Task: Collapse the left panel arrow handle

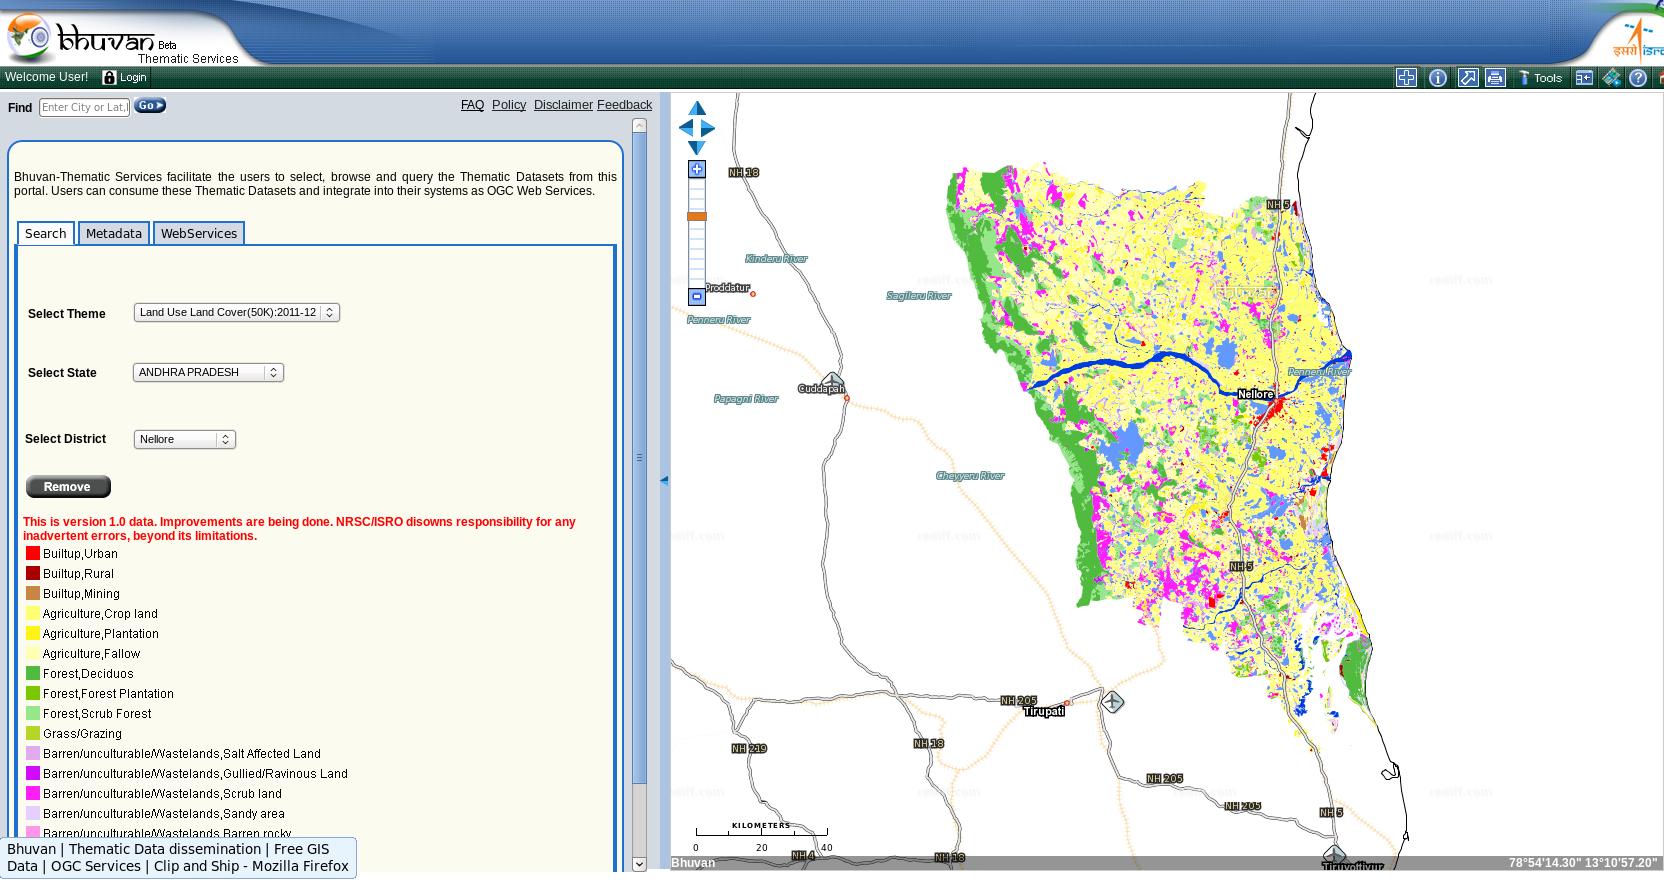Action: coord(664,480)
